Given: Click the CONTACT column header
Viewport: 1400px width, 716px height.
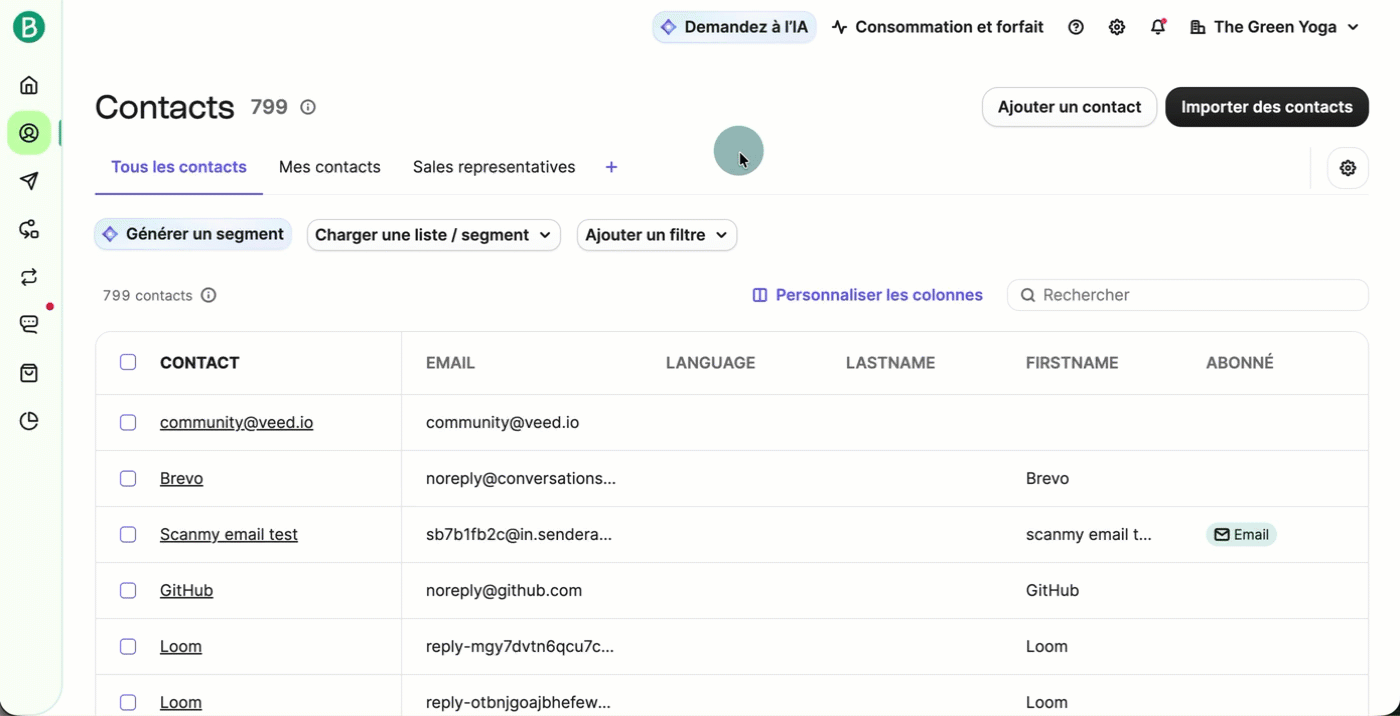Looking at the screenshot, I should [199, 363].
